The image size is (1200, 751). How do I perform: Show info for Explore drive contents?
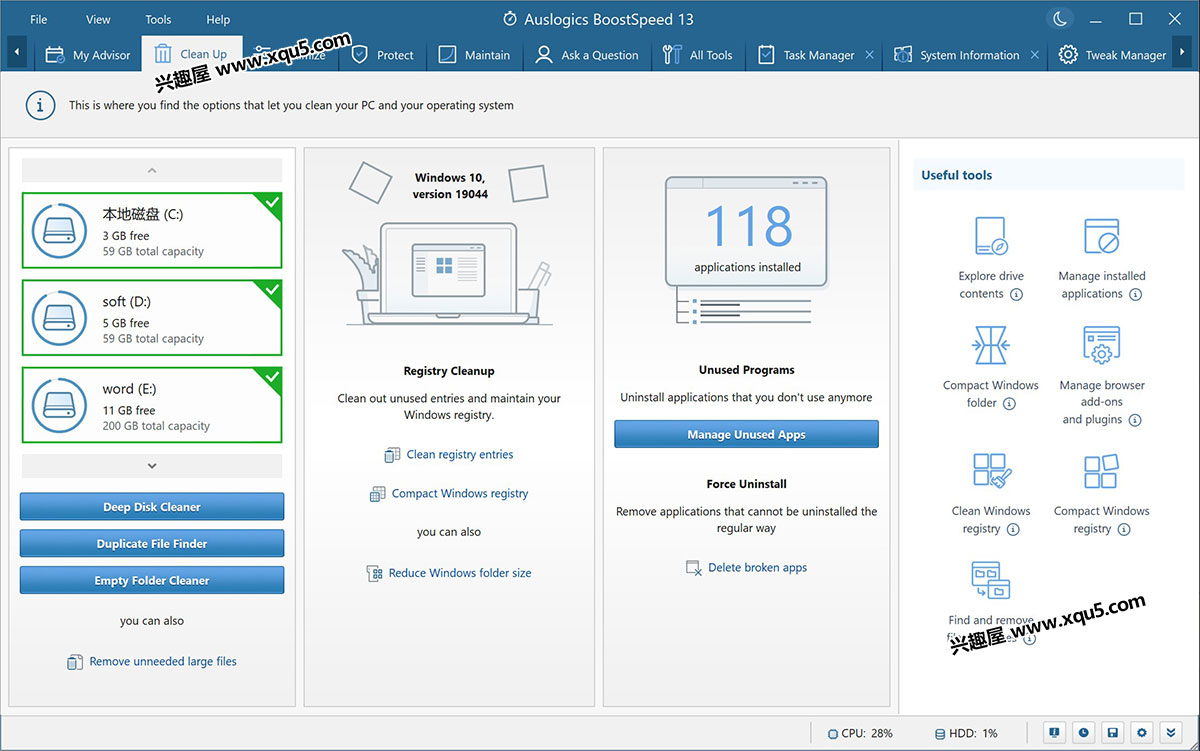1017,294
